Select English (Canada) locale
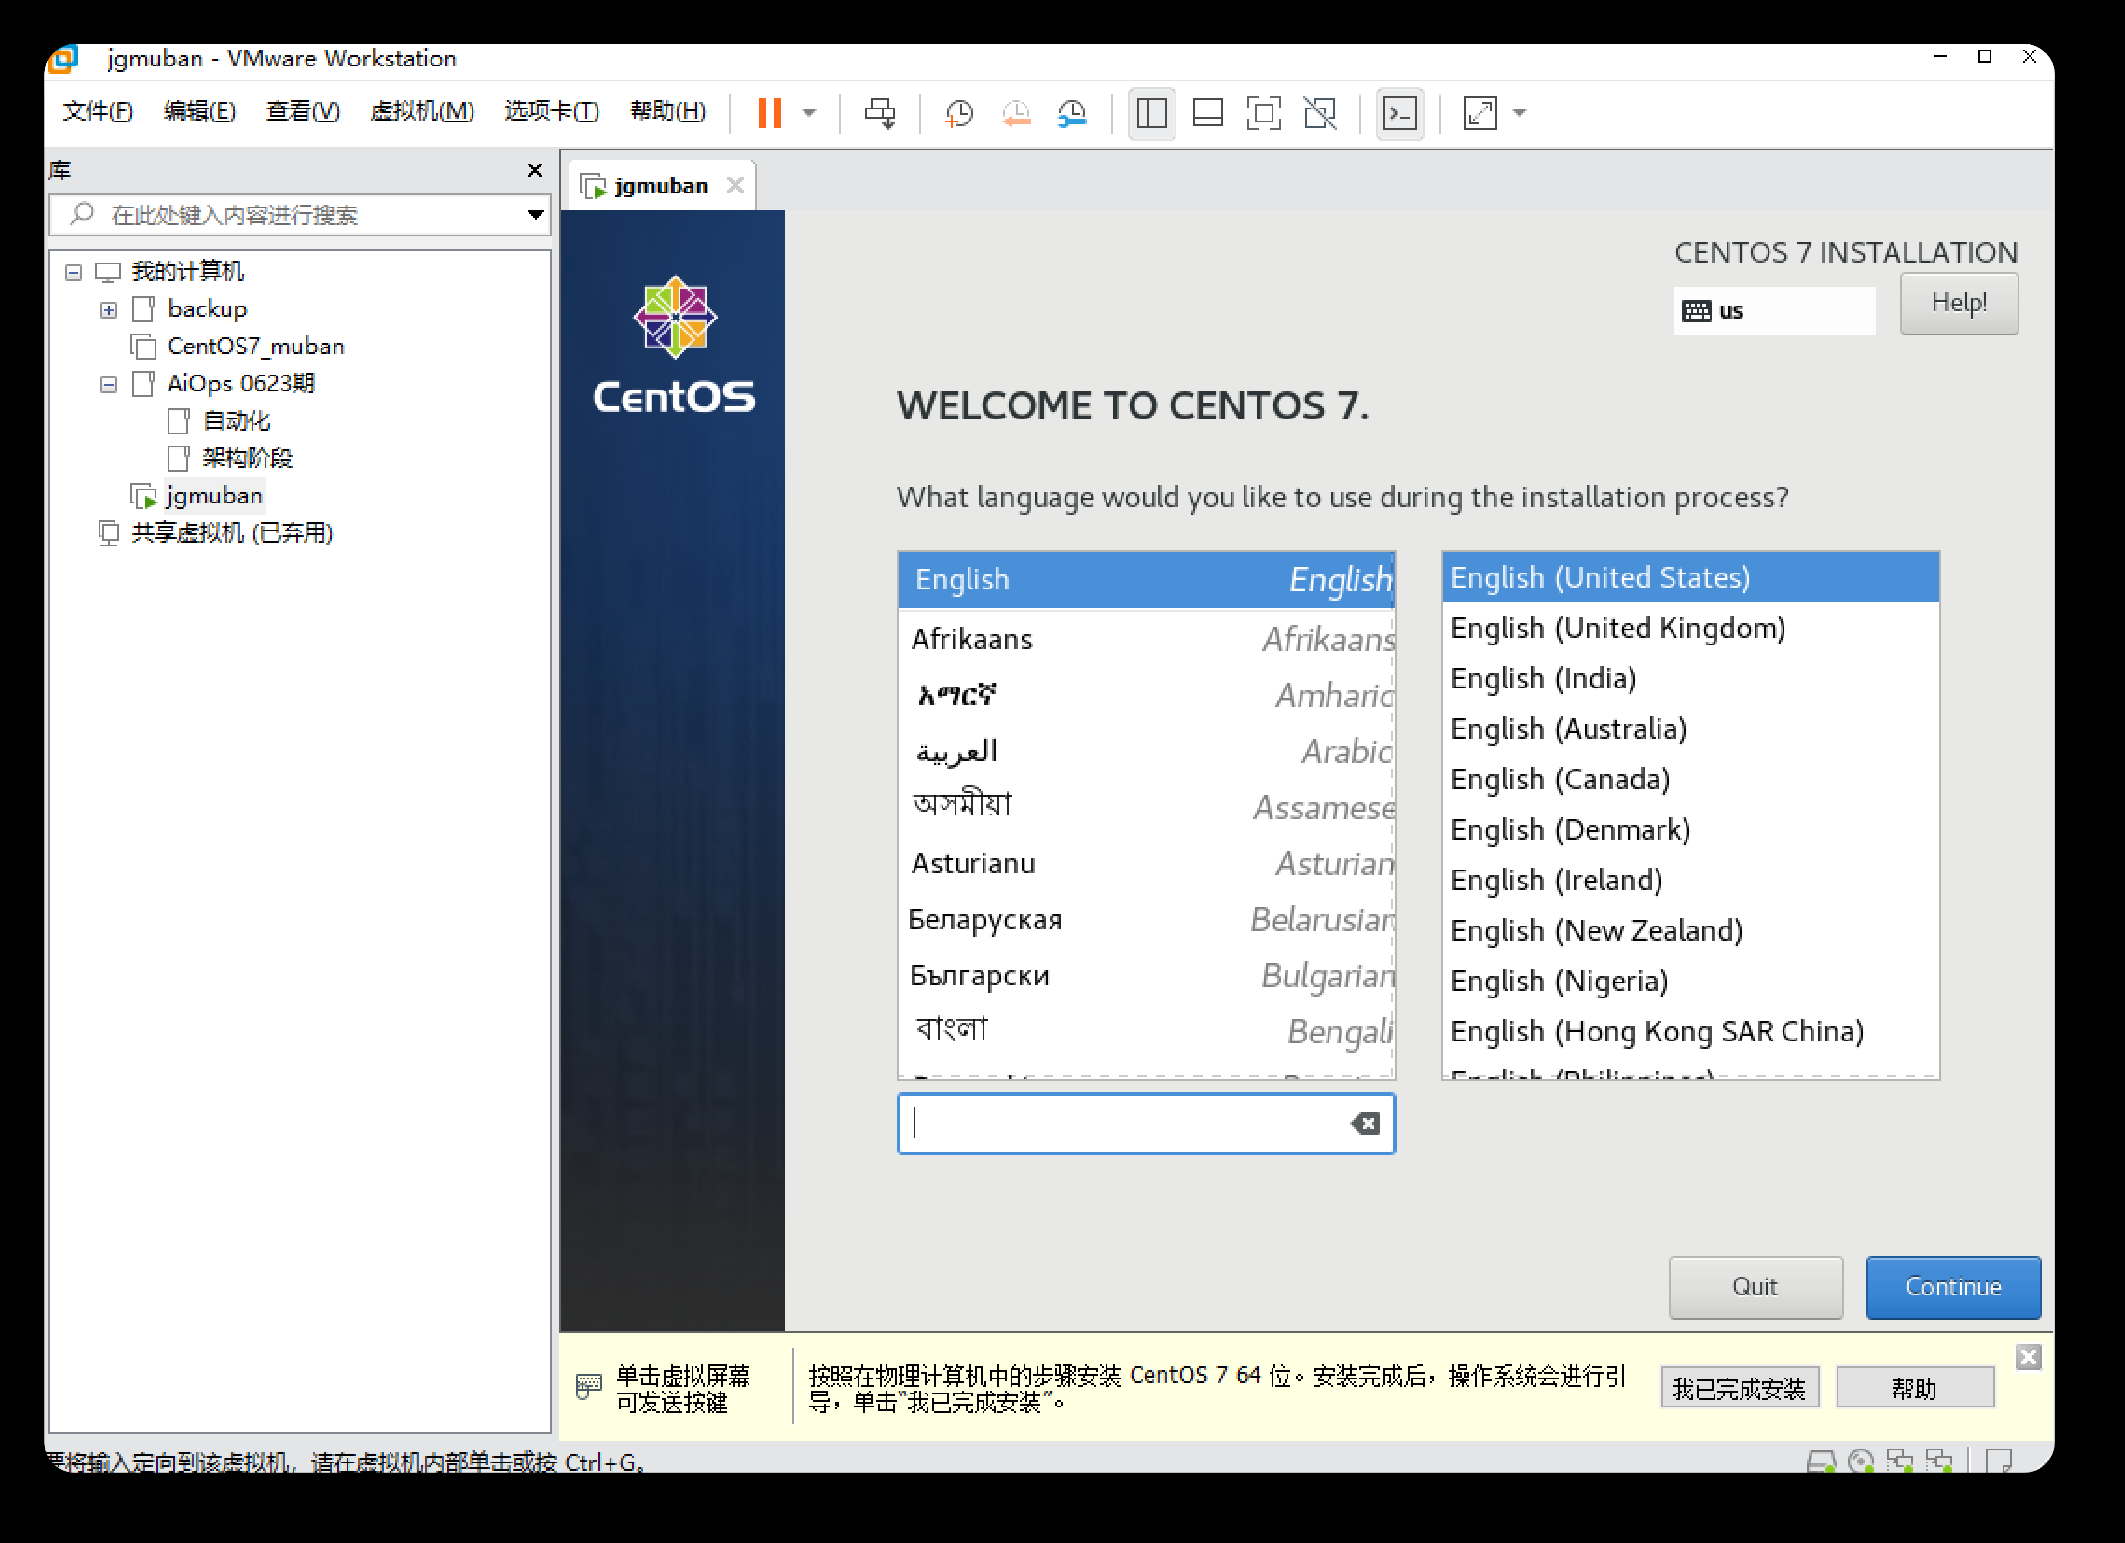The width and height of the screenshot is (2125, 1543). click(1690, 779)
